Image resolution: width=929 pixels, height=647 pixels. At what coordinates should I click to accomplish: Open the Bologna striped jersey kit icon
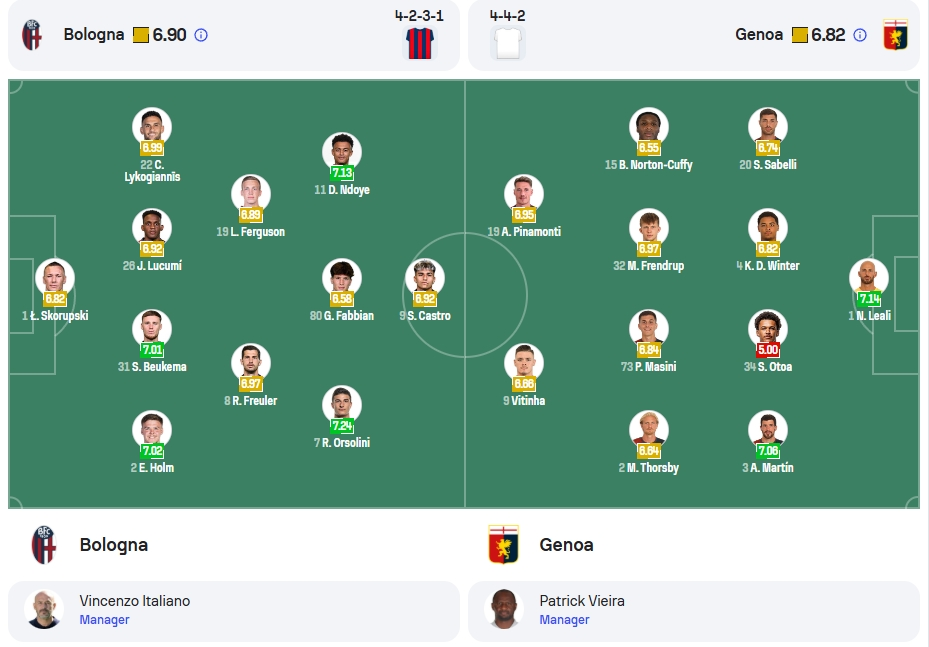(x=420, y=43)
